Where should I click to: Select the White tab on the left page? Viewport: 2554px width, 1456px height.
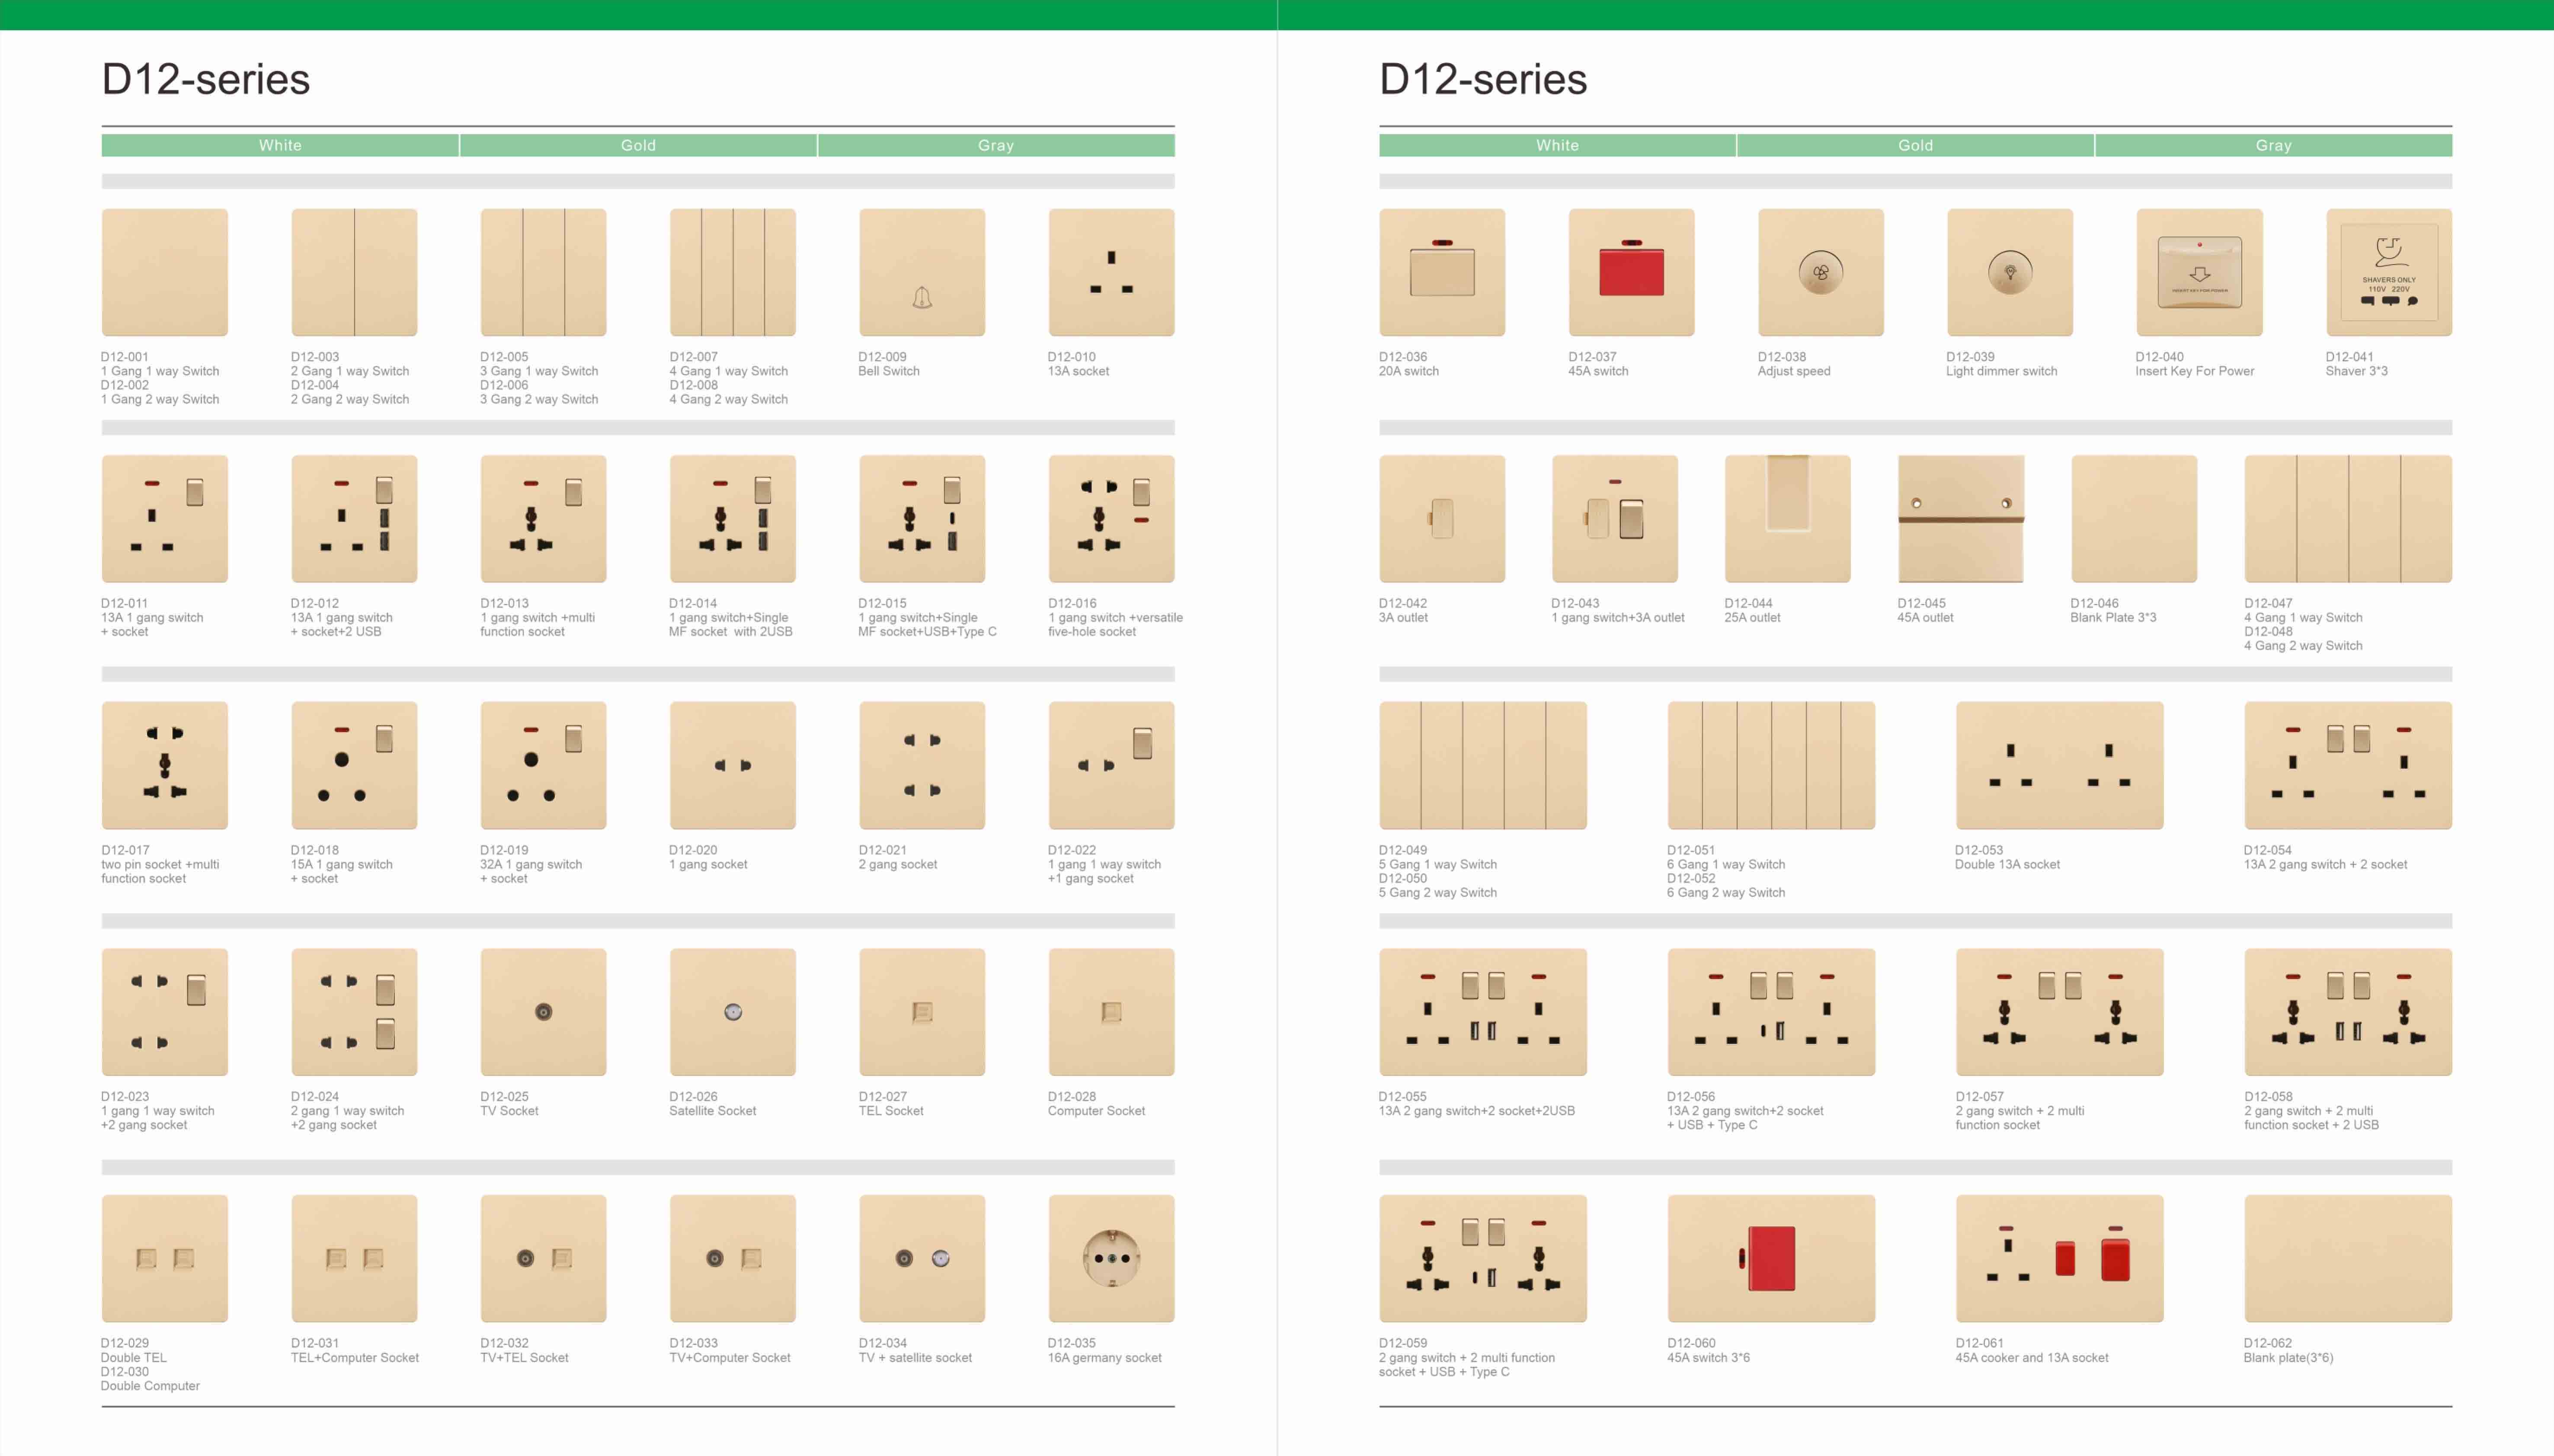pos(280,146)
